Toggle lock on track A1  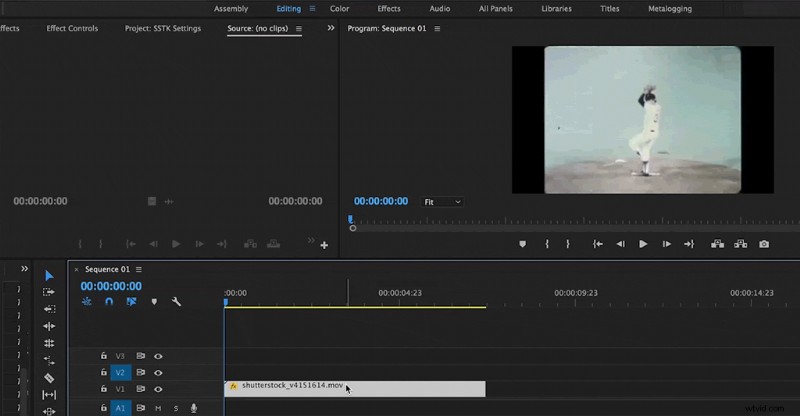pos(104,407)
